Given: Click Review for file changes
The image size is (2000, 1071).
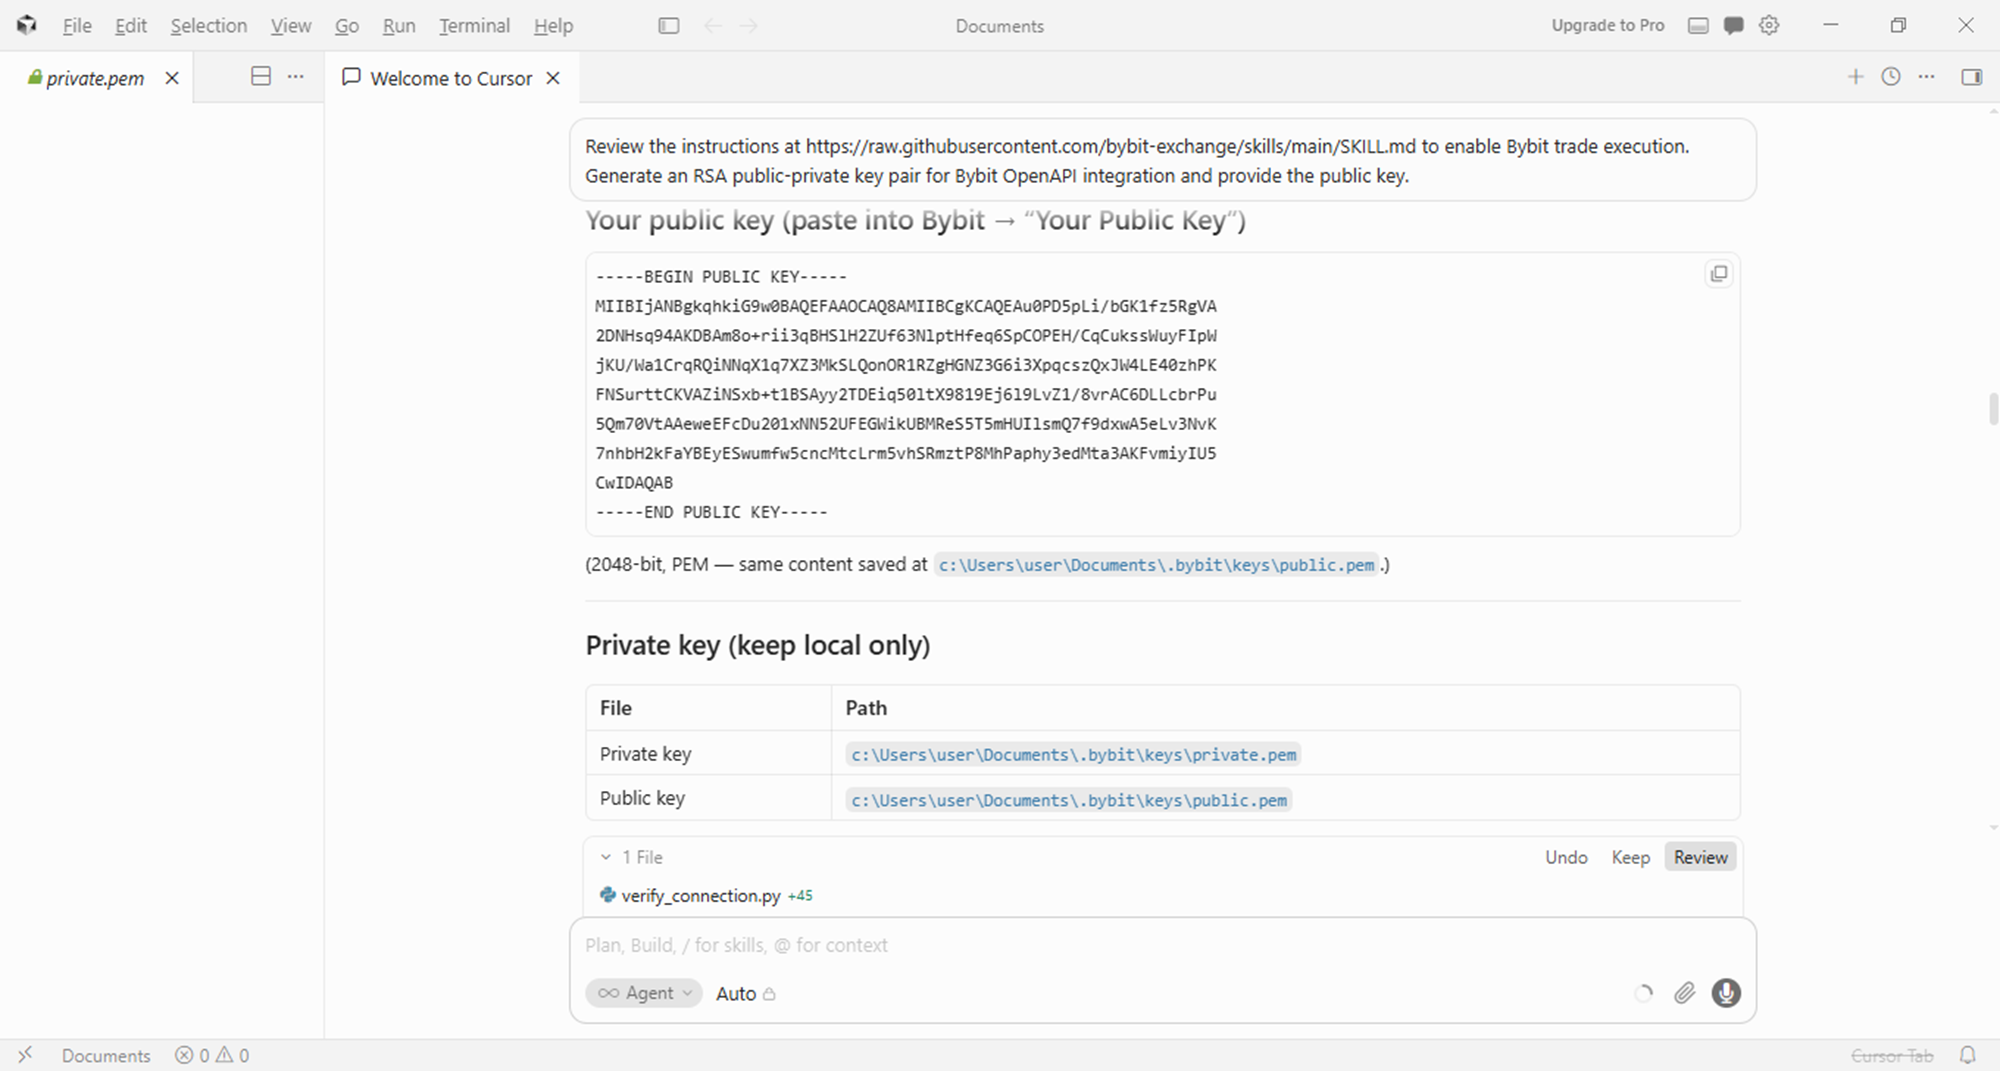Looking at the screenshot, I should tap(1700, 857).
